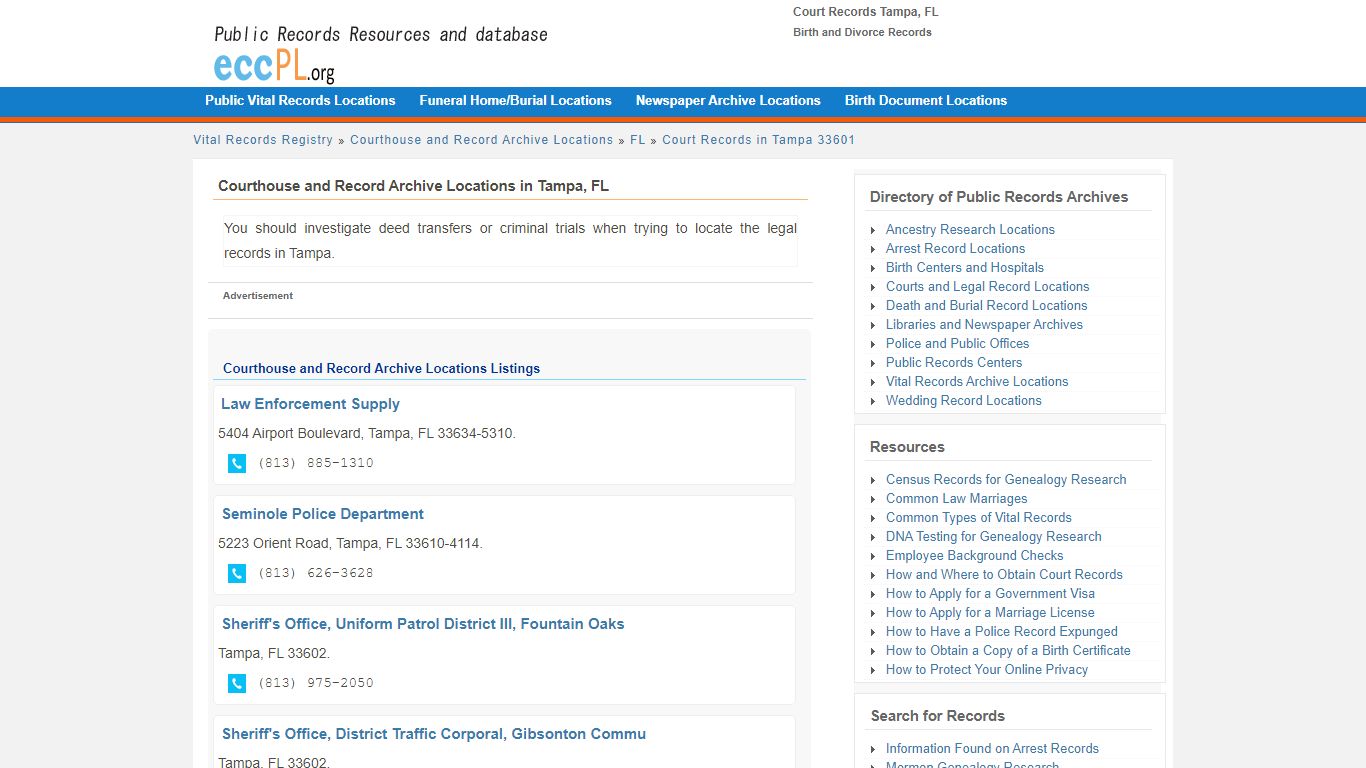Open Wedding Record Locations
Image resolution: width=1366 pixels, height=768 pixels.
[x=963, y=401]
